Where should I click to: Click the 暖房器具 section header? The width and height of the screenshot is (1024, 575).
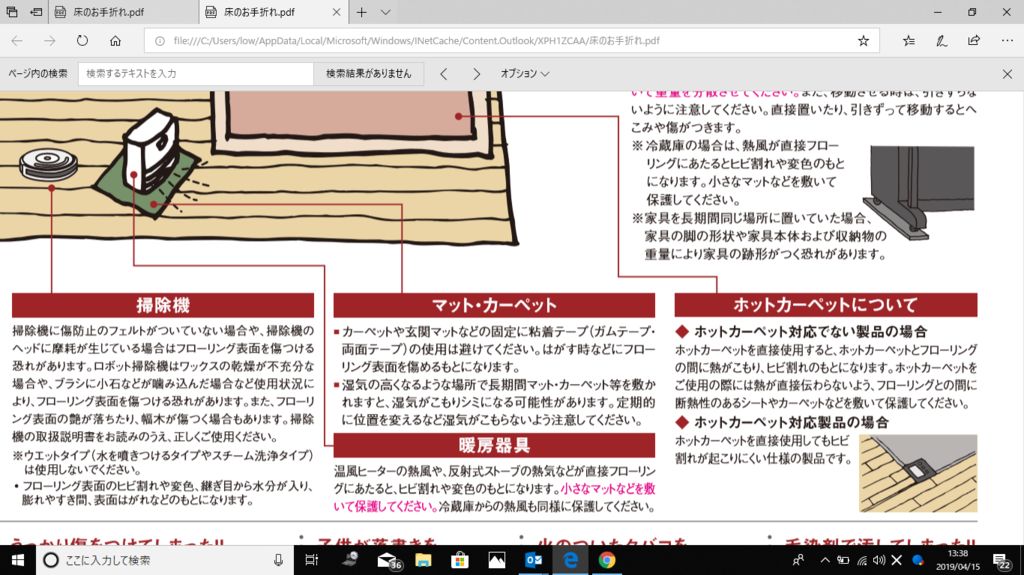point(494,446)
